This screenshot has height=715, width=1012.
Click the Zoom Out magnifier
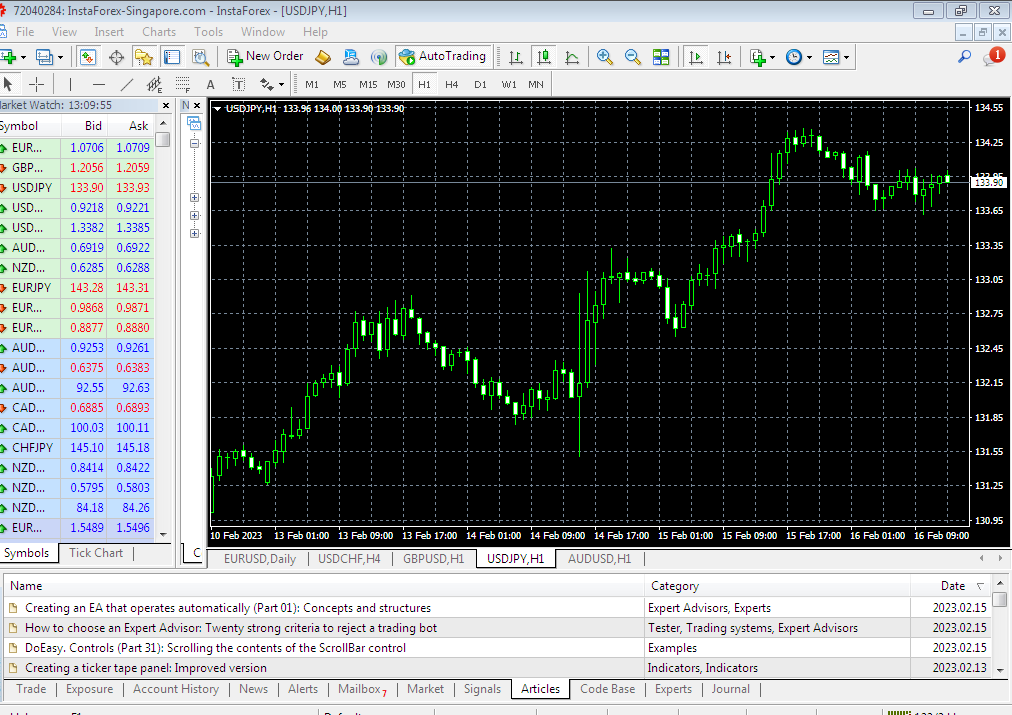click(632, 57)
